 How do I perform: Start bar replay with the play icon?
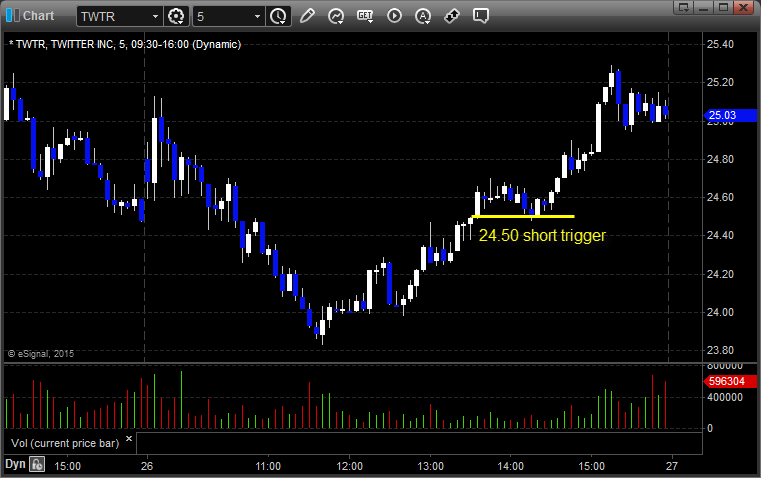[x=394, y=16]
